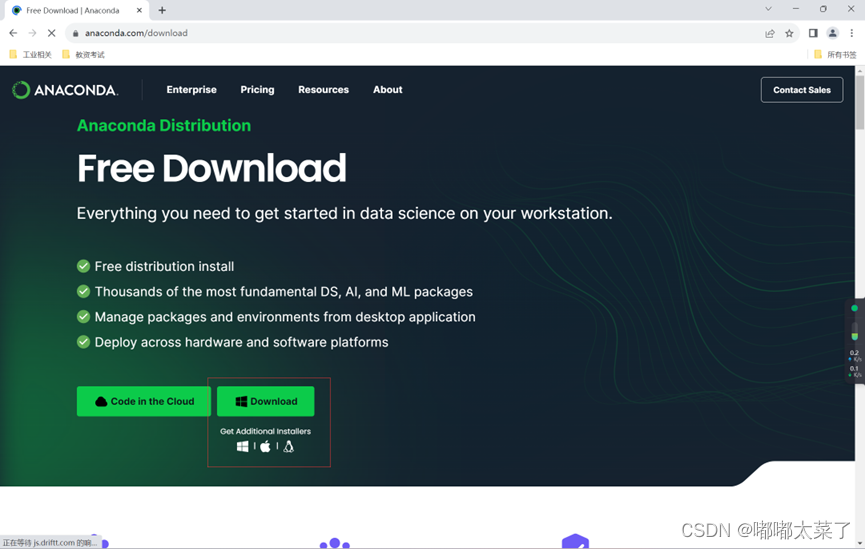The height and width of the screenshot is (549, 865).
Task: Bookmark page with star icon
Action: point(789,33)
